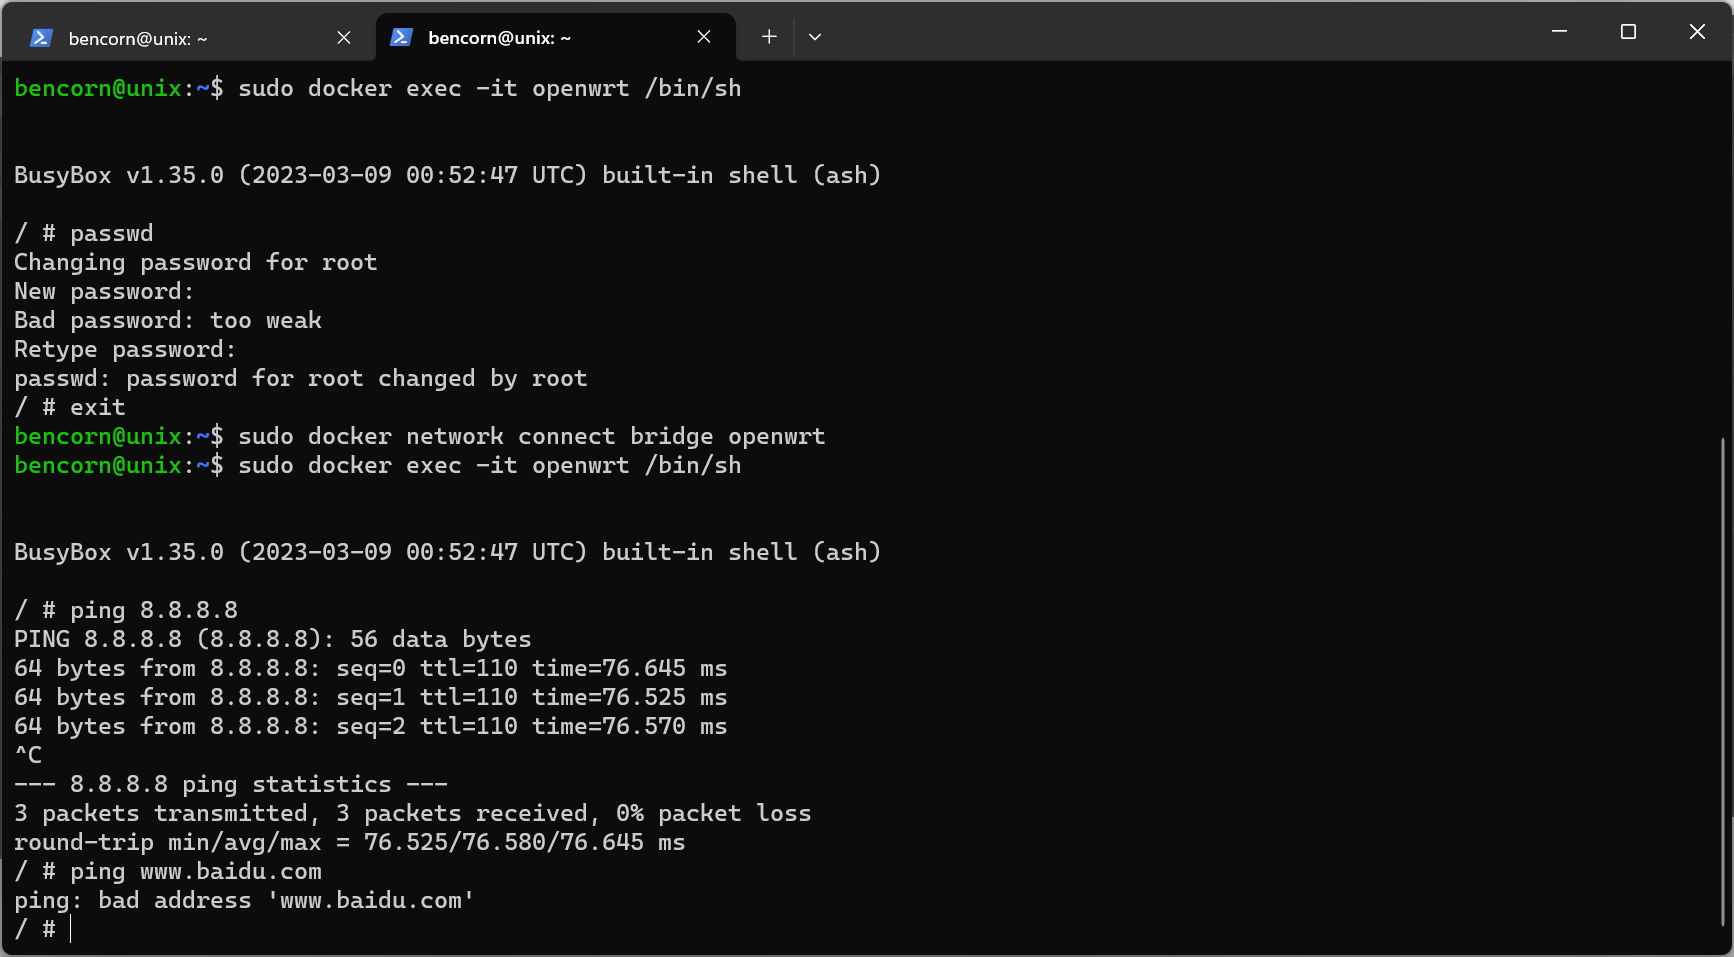Click the PowerShell icon on the active tab
Viewport: 1734px width, 957px height.
point(402,37)
